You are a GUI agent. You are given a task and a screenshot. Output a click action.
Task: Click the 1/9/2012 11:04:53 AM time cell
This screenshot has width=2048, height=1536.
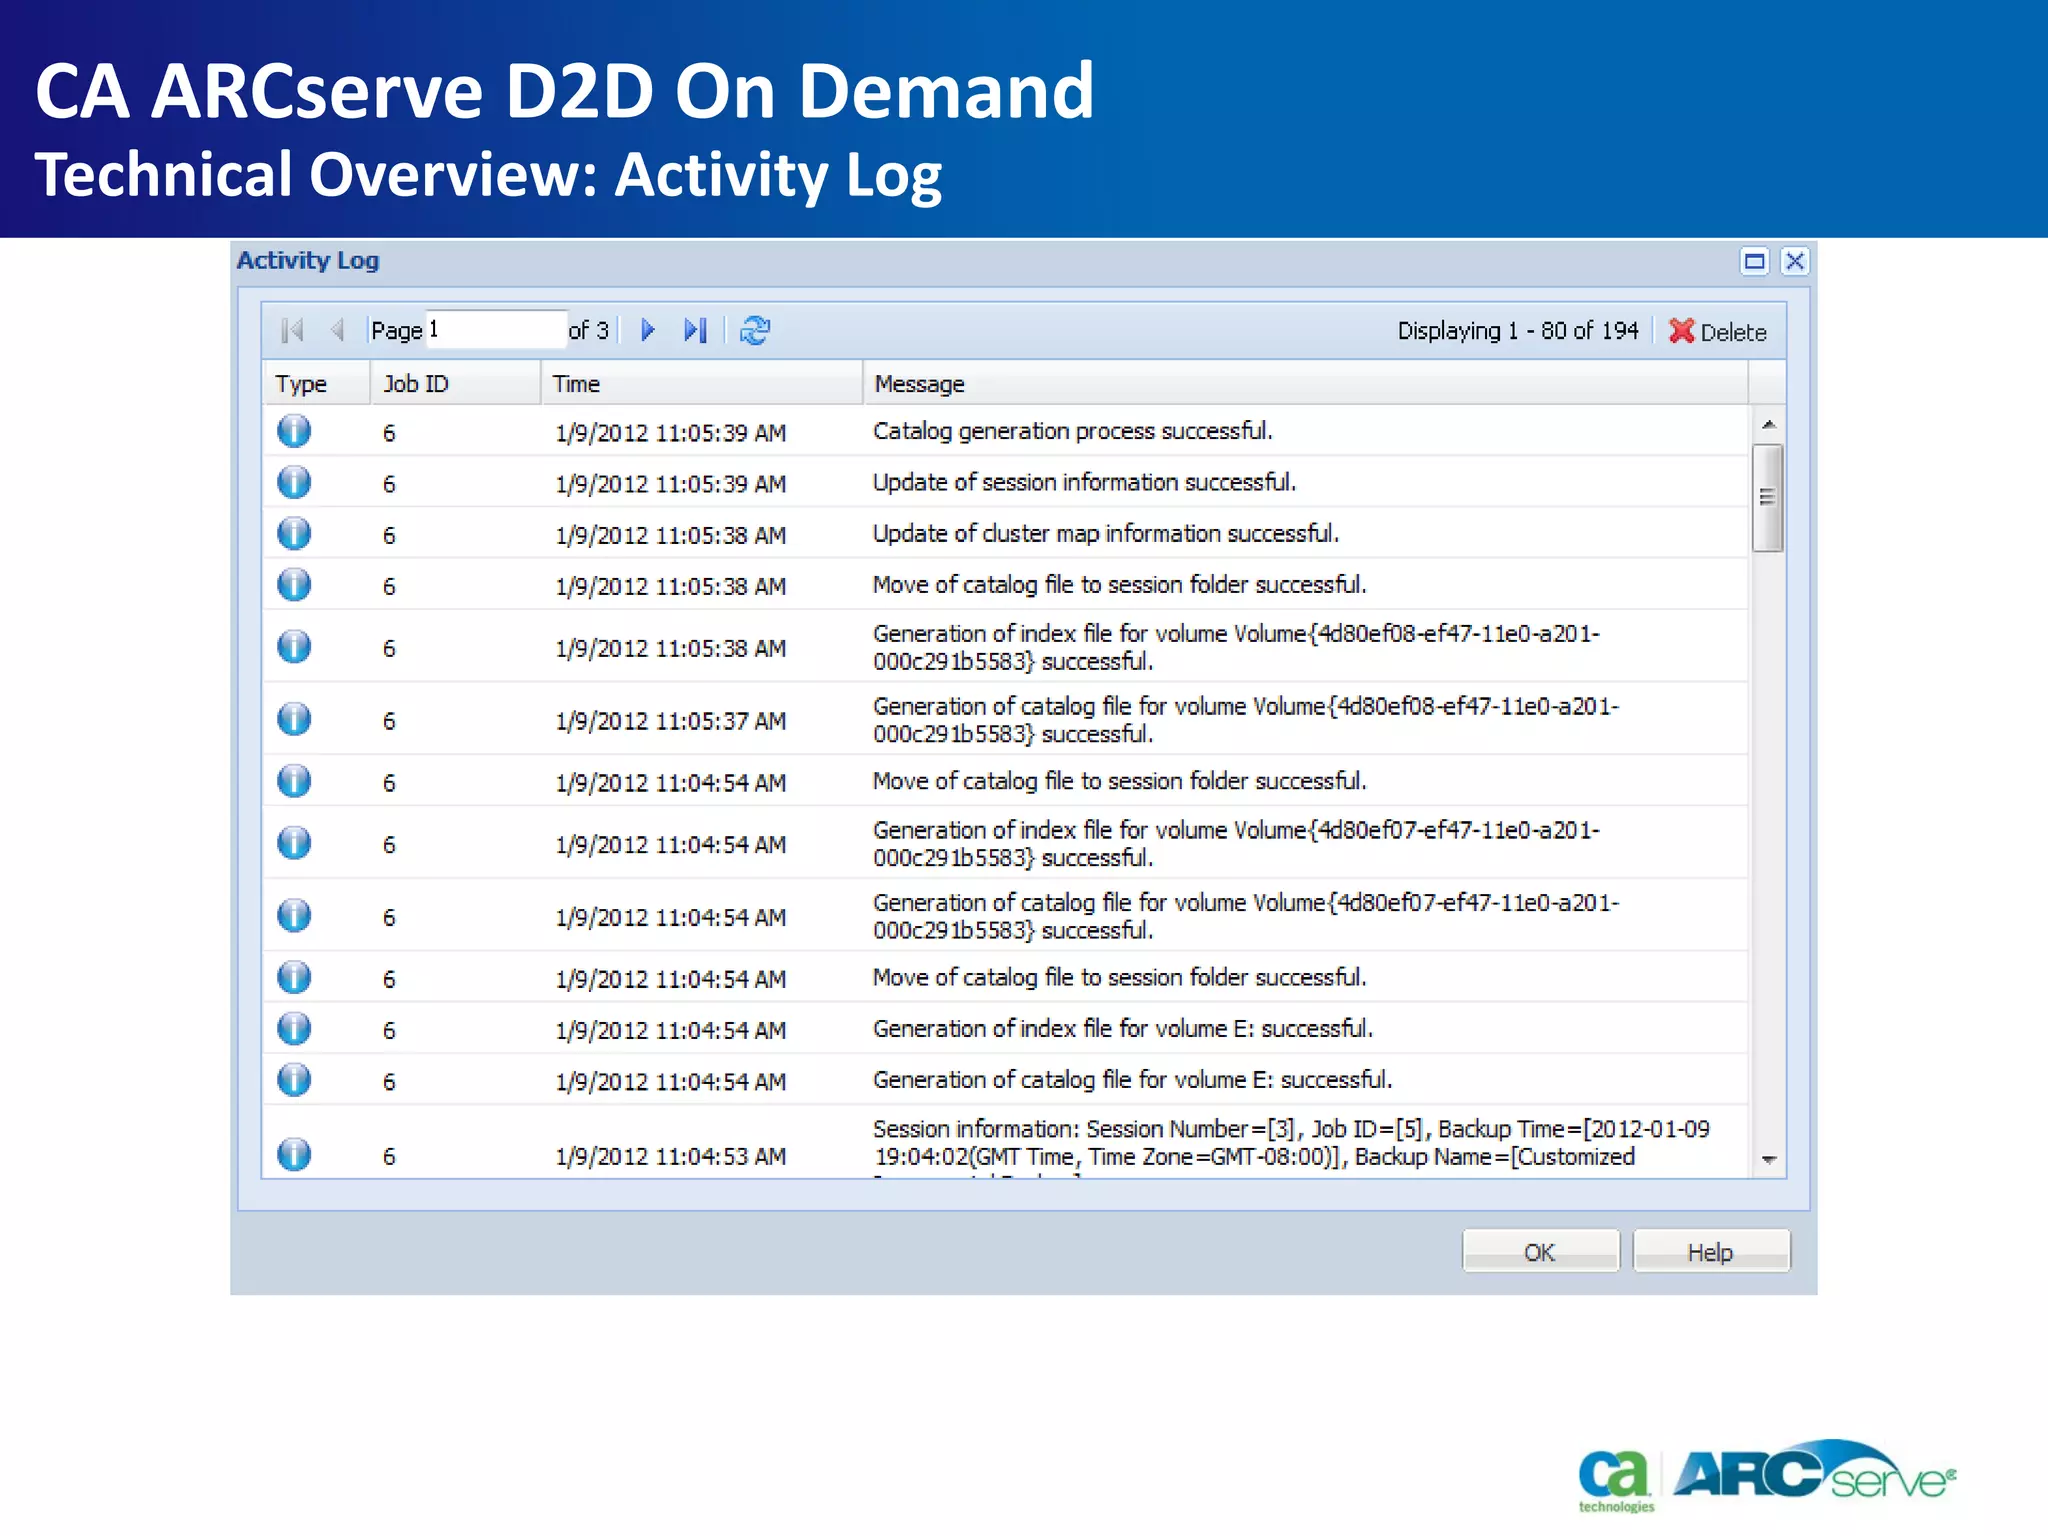click(671, 1156)
